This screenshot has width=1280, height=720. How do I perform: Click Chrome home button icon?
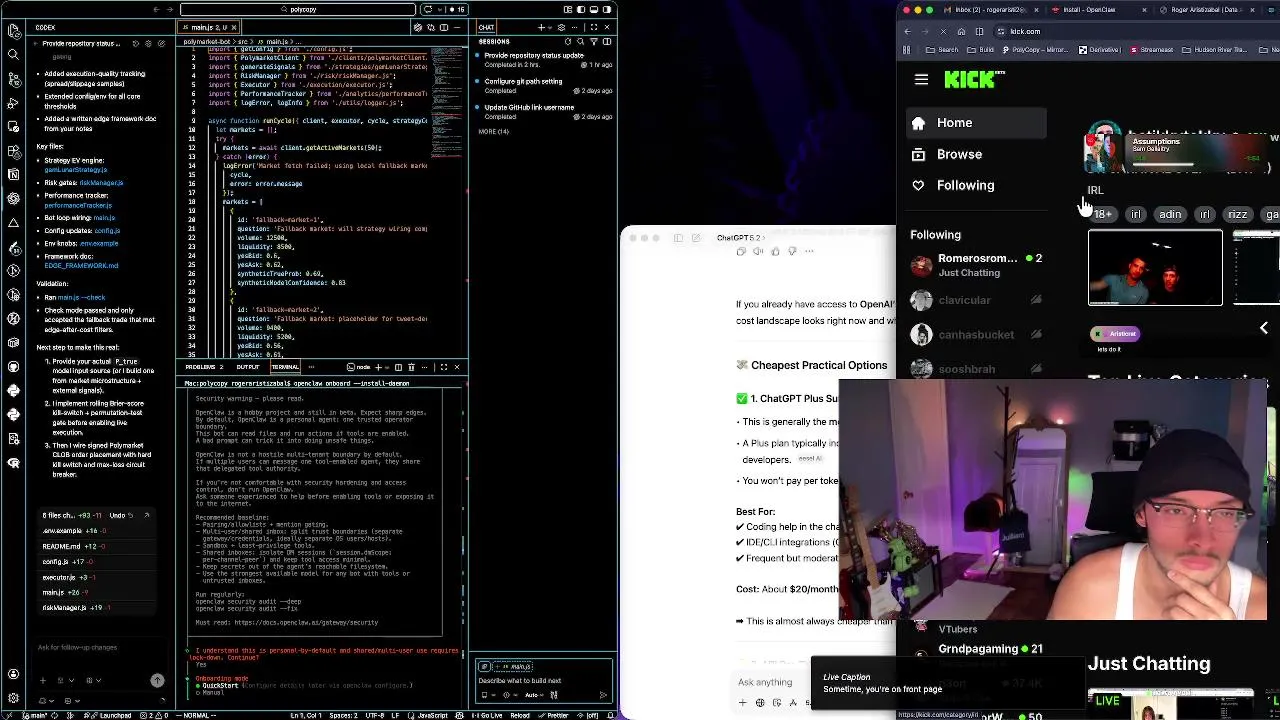click(961, 31)
